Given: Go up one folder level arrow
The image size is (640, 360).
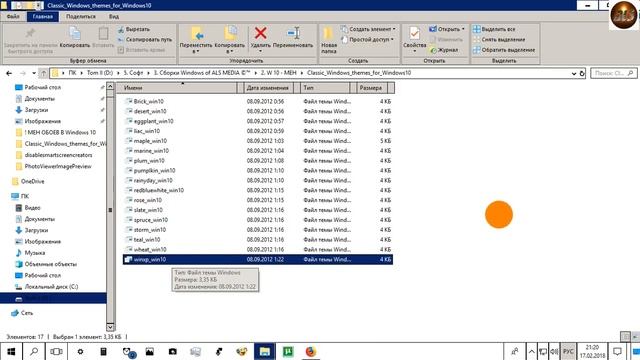Looking at the screenshot, I should 43,73.
